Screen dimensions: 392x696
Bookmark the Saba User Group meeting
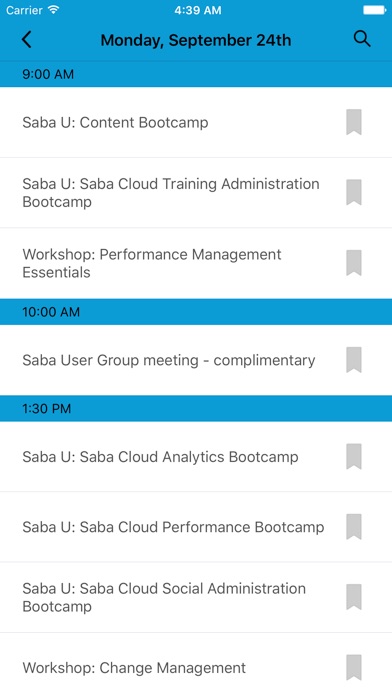354,360
